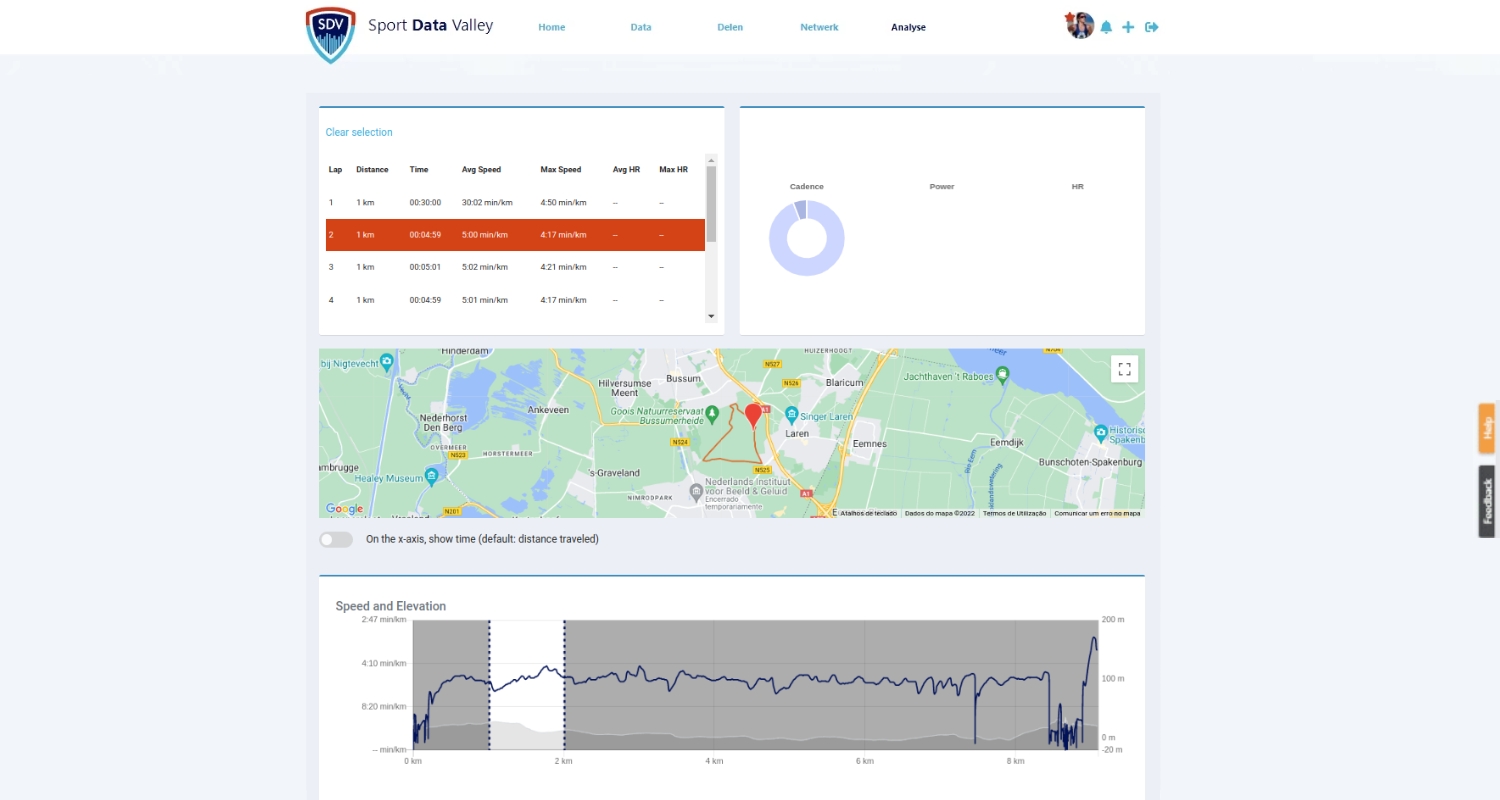Select lap 3 row with 00:05:01

[x=515, y=267]
